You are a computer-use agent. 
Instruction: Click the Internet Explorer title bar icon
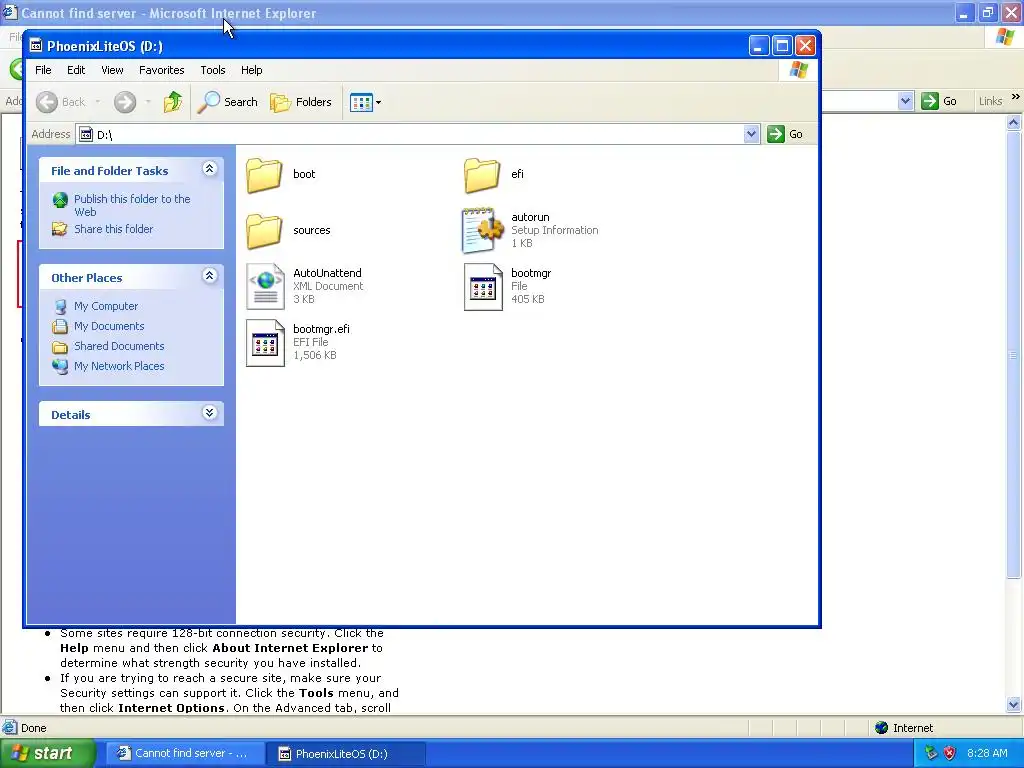[x=9, y=12]
